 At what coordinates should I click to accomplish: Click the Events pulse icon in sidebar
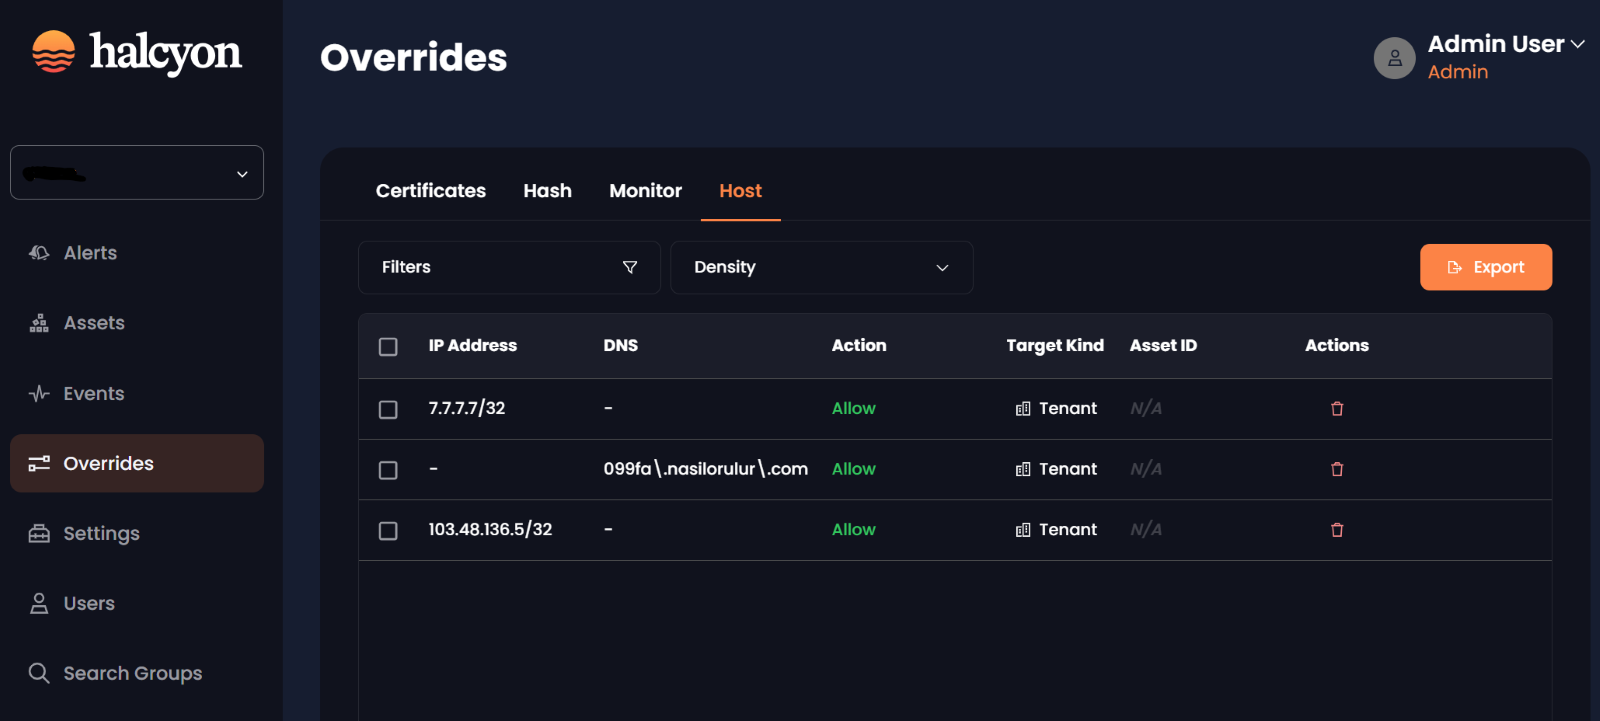(39, 394)
